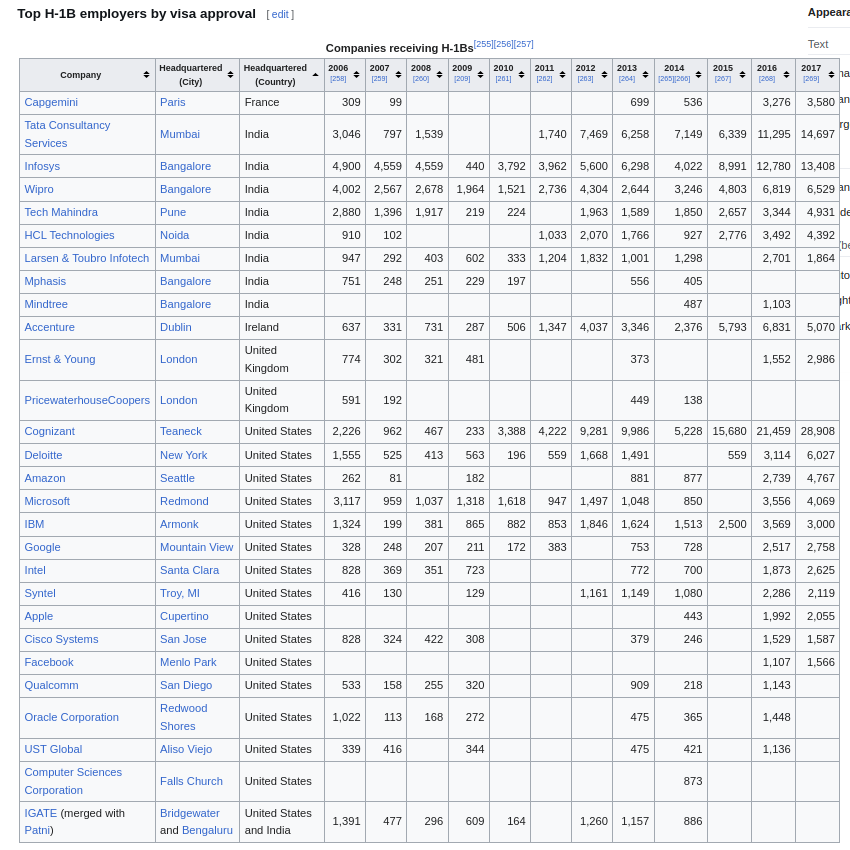Open the Patni link in IGATE row

pyautogui.click(x=37, y=830)
